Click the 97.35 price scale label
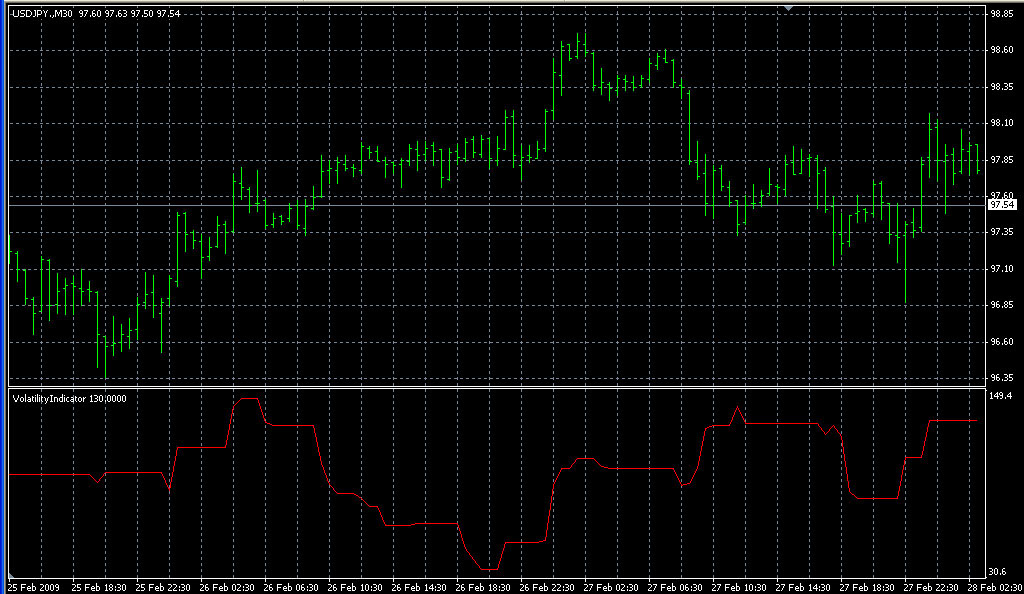This screenshot has height=594, width=1024. 1001,232
